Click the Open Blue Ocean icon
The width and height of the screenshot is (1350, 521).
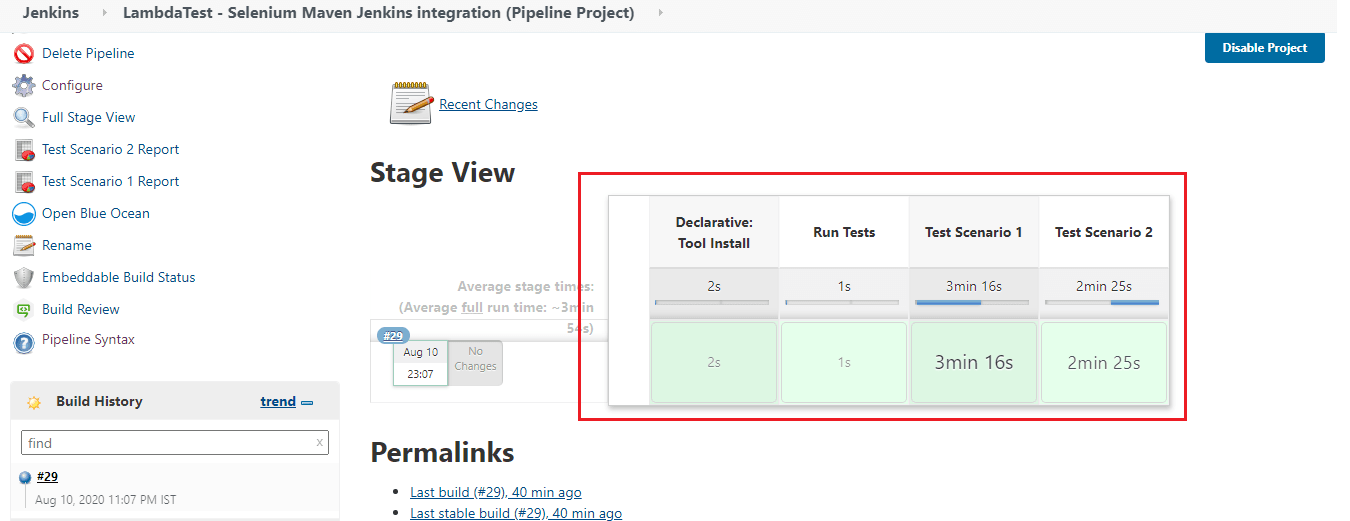(24, 214)
